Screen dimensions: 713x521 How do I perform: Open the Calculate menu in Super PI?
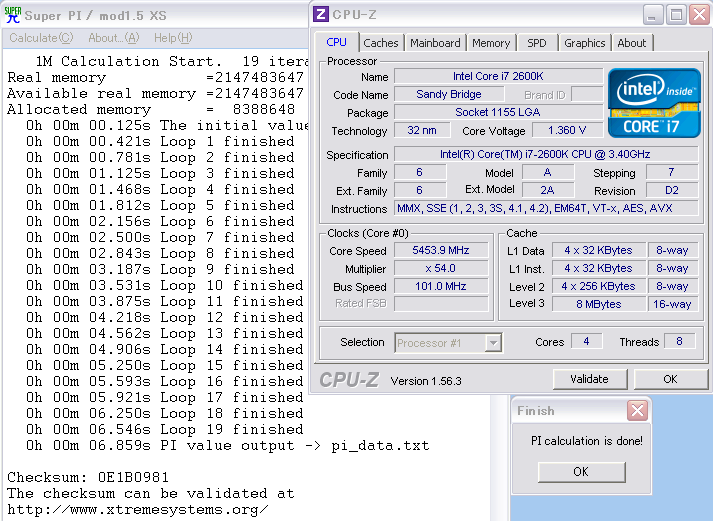click(x=41, y=38)
